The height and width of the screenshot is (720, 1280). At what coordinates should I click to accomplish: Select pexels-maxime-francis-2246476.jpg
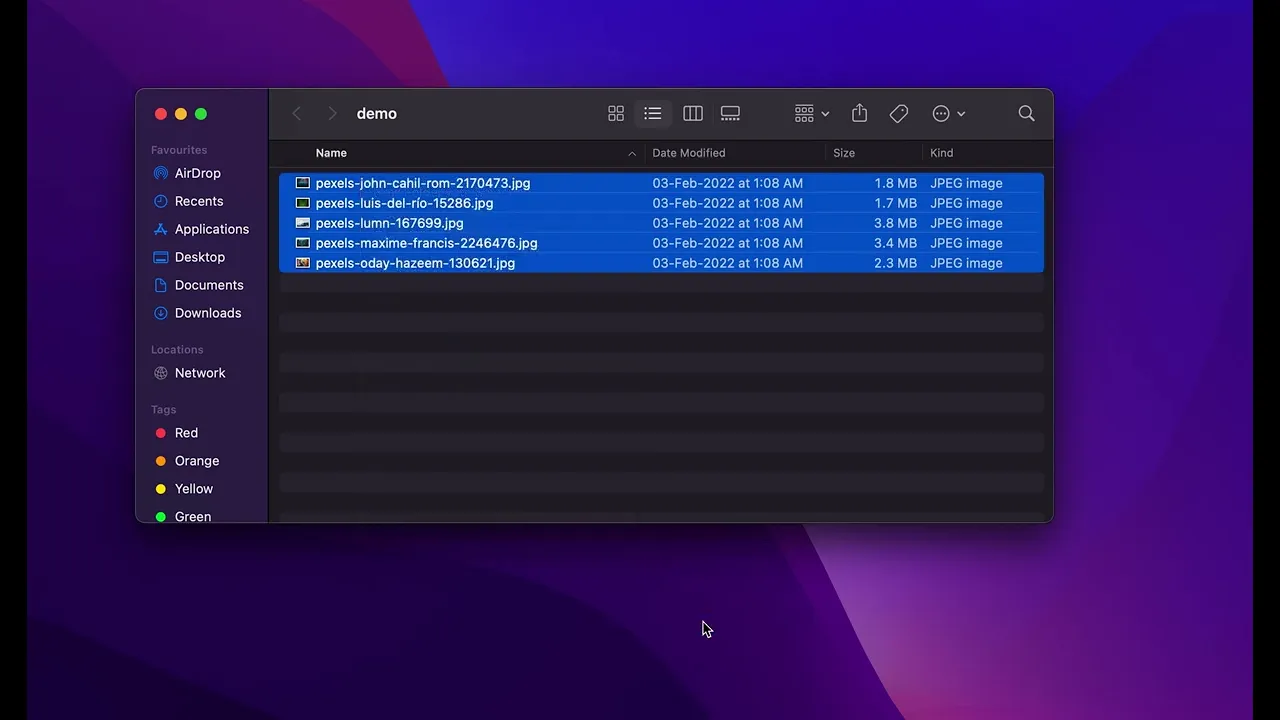point(661,243)
